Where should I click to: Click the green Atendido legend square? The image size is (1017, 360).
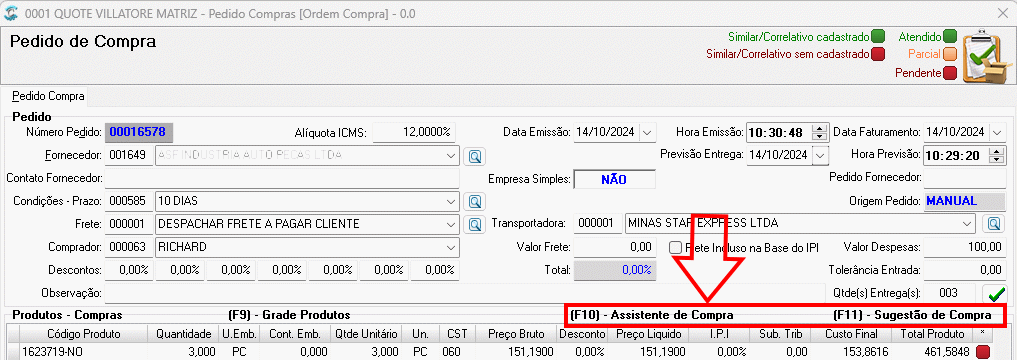tap(950, 36)
